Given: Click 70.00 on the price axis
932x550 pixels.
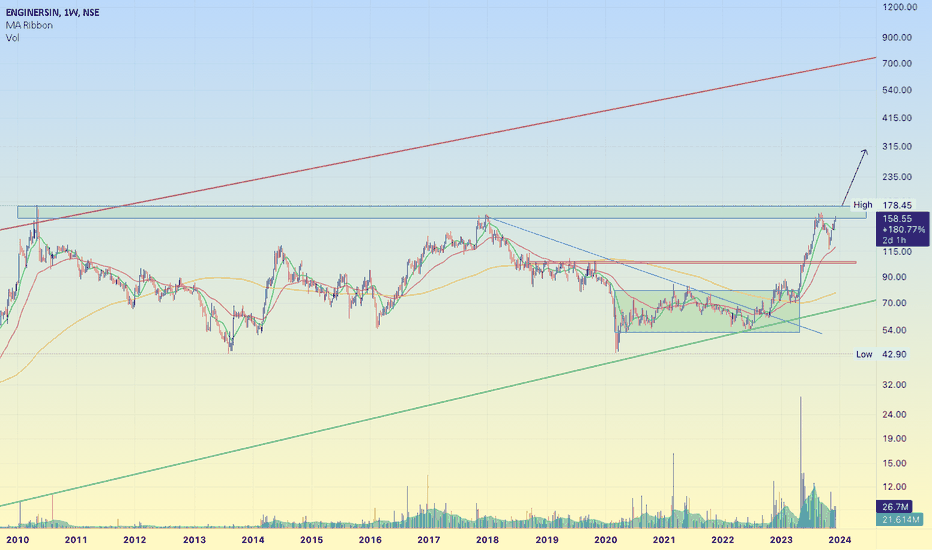Looking at the screenshot, I should coord(894,303).
